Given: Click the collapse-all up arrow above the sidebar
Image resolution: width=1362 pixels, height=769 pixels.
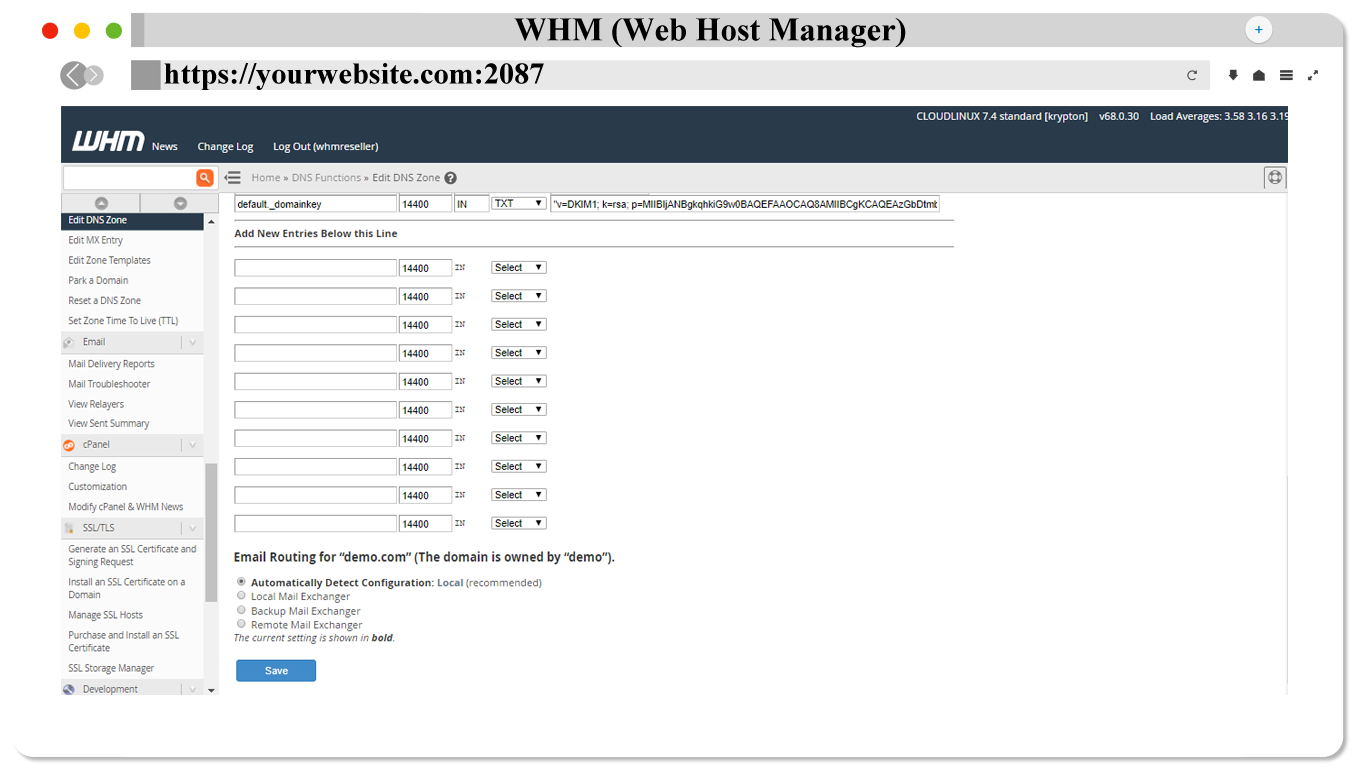Looking at the screenshot, I should coord(100,203).
